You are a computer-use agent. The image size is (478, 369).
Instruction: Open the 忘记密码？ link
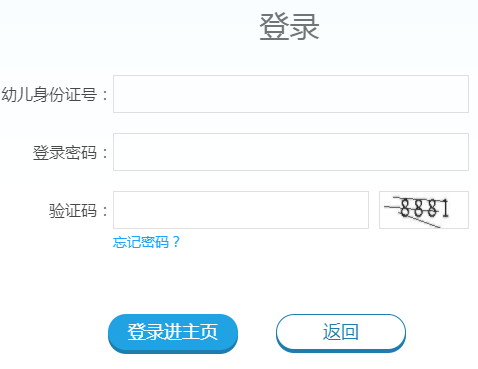tap(146, 242)
